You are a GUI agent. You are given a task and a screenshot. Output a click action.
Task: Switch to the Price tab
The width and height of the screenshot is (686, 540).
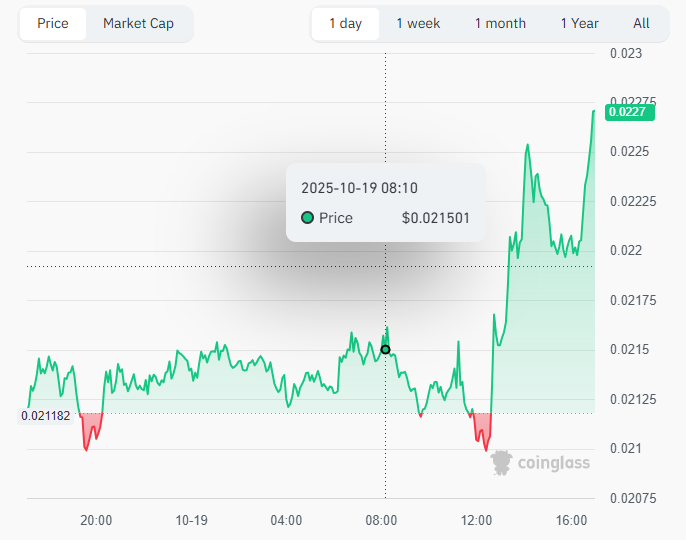click(x=53, y=23)
